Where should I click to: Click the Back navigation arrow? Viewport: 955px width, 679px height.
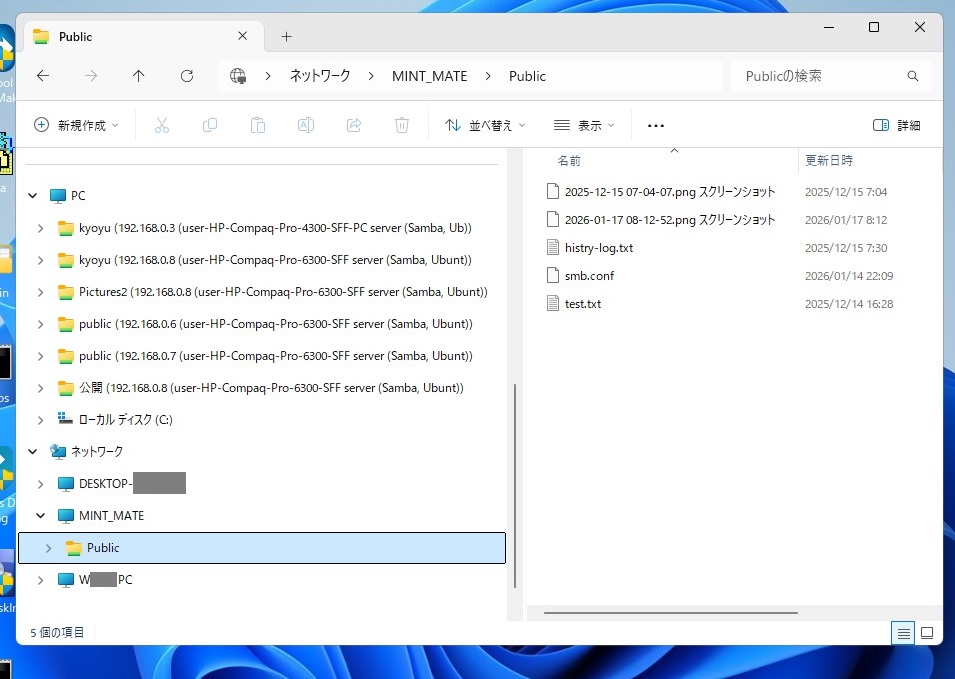[42, 76]
